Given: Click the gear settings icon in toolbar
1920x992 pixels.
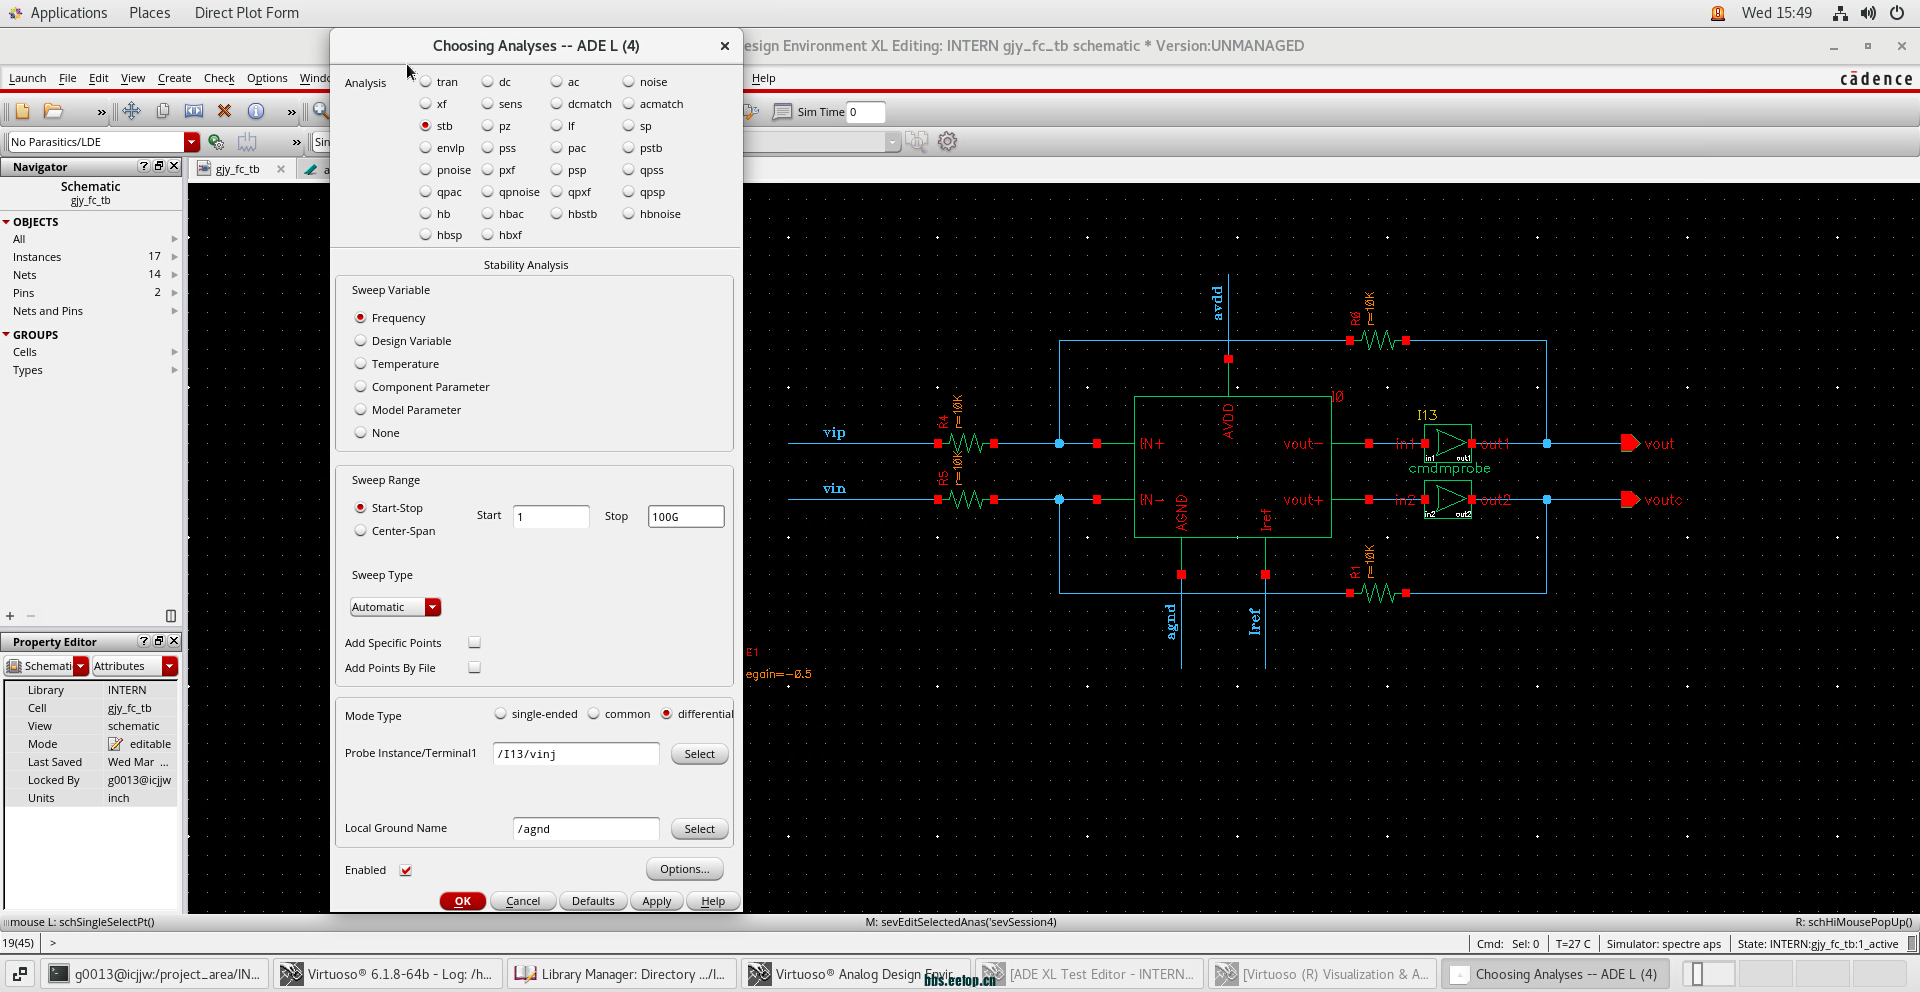Looking at the screenshot, I should pyautogui.click(x=948, y=142).
